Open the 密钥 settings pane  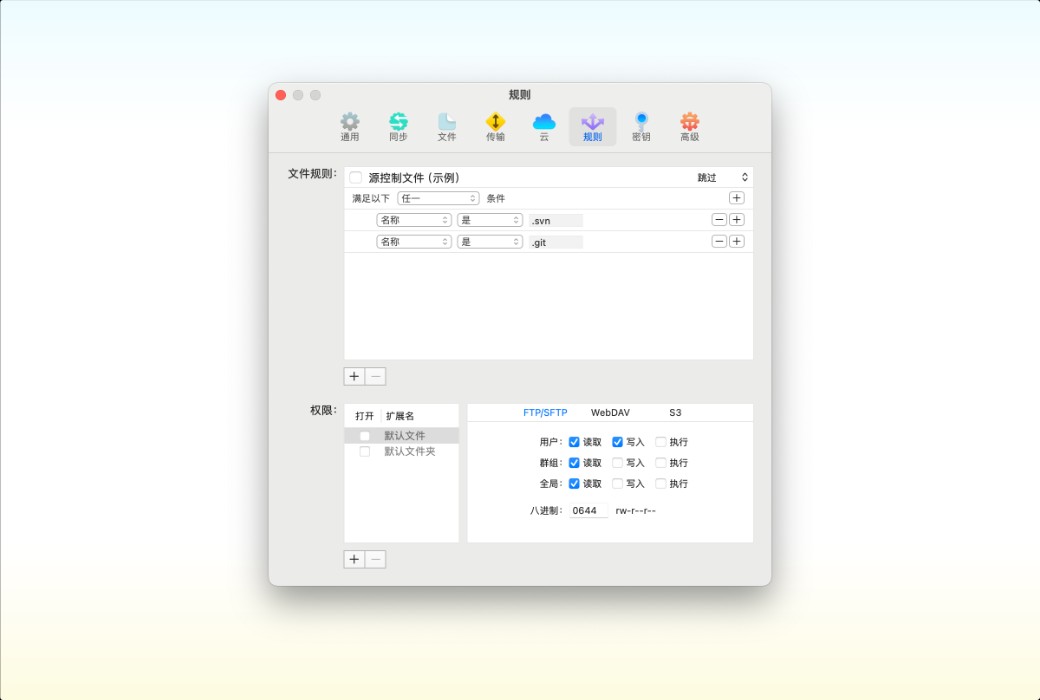tap(641, 125)
